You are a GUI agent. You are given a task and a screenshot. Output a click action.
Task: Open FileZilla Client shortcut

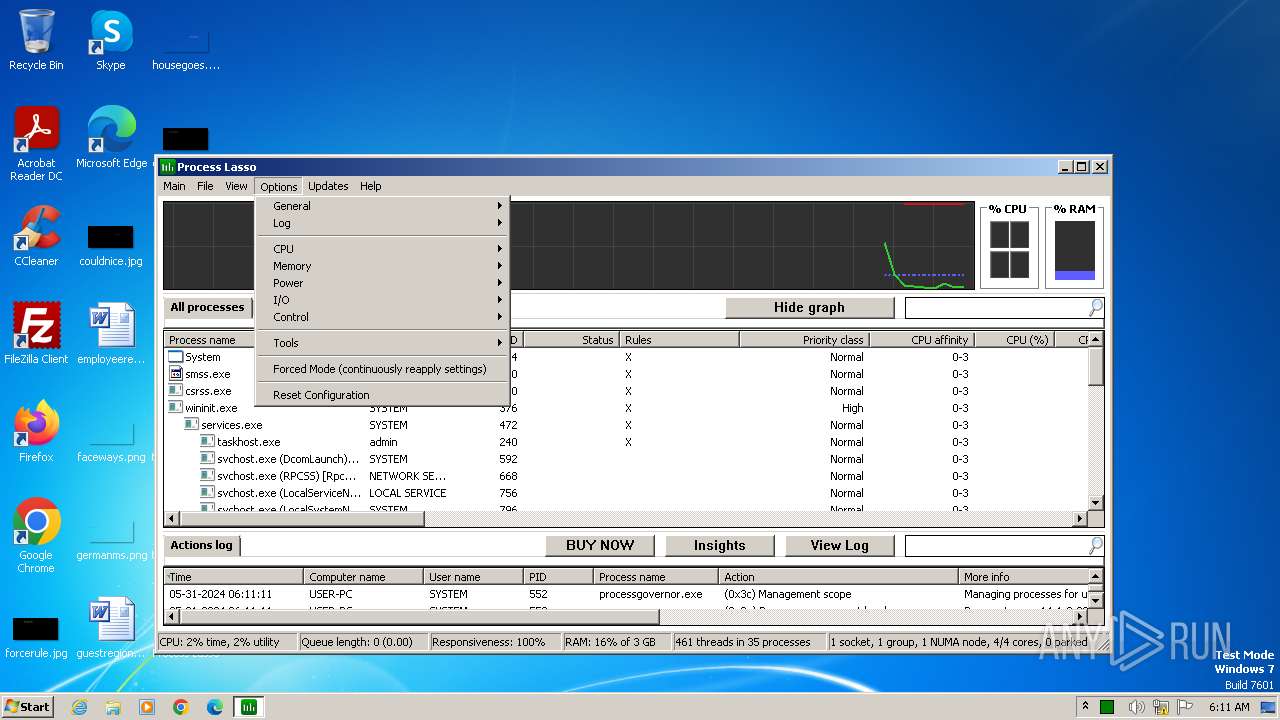coord(36,334)
